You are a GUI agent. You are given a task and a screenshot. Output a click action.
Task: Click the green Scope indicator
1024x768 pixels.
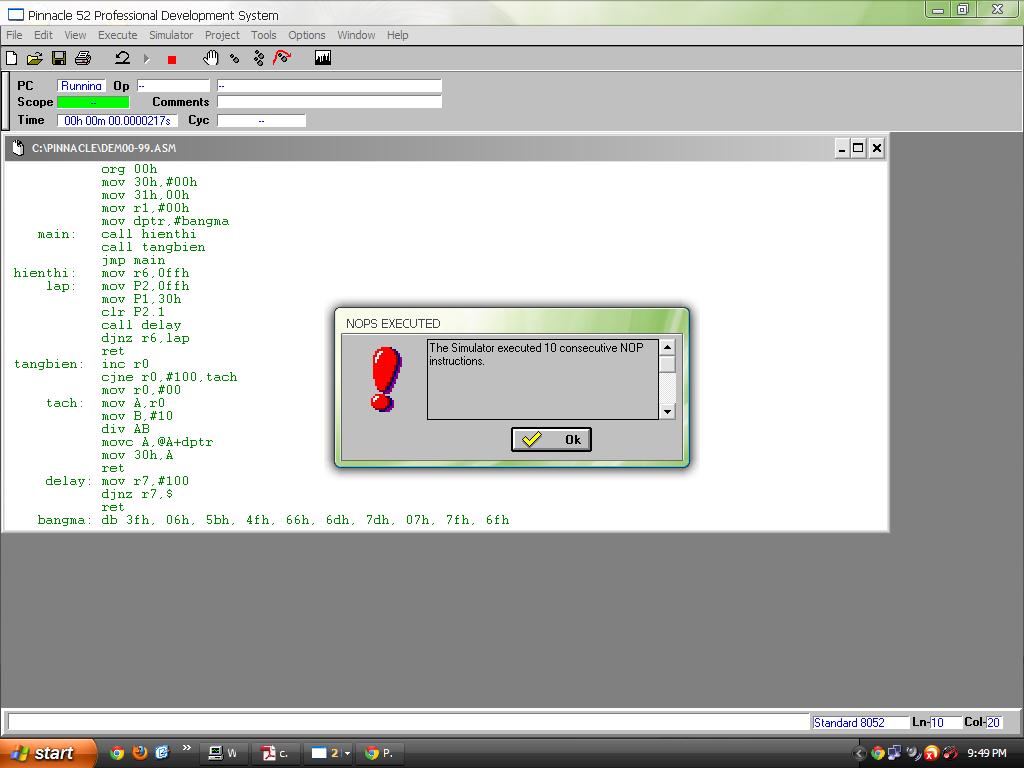click(93, 103)
